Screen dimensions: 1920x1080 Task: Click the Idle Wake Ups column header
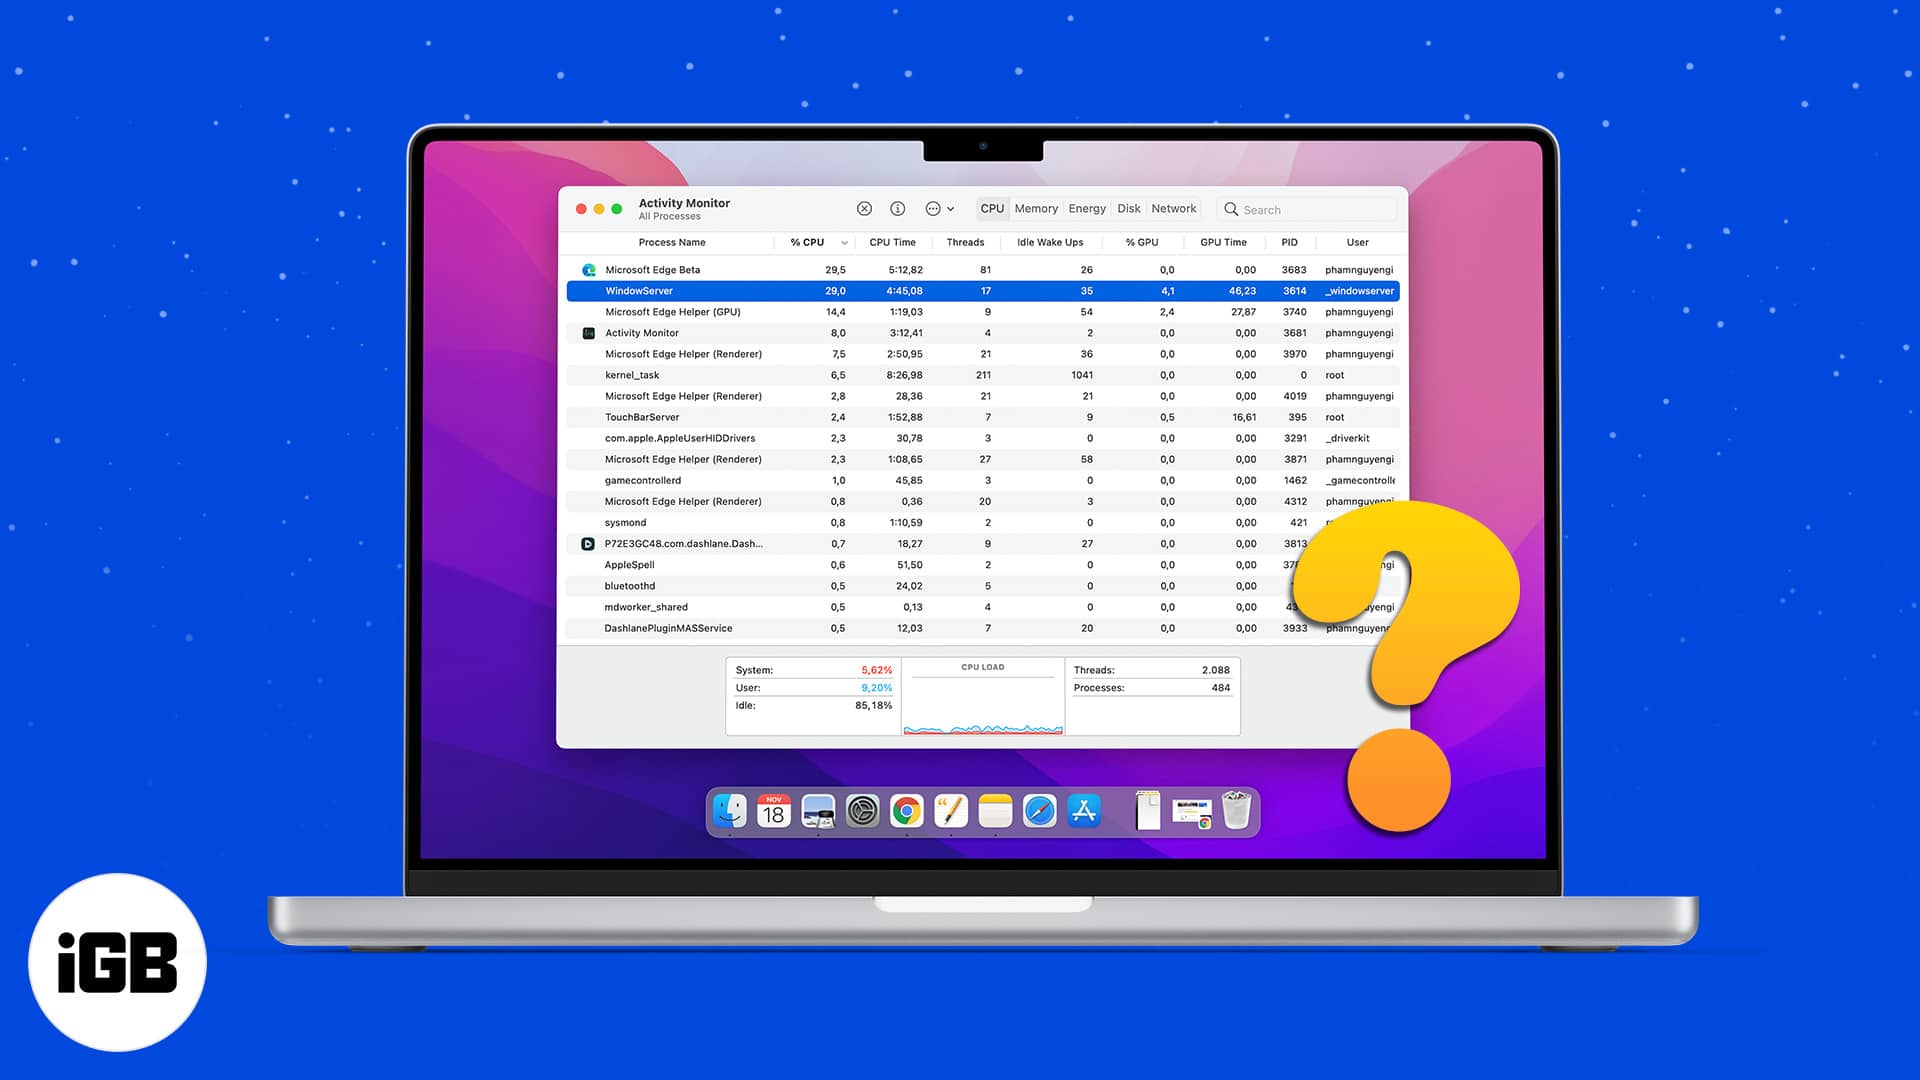point(1048,241)
